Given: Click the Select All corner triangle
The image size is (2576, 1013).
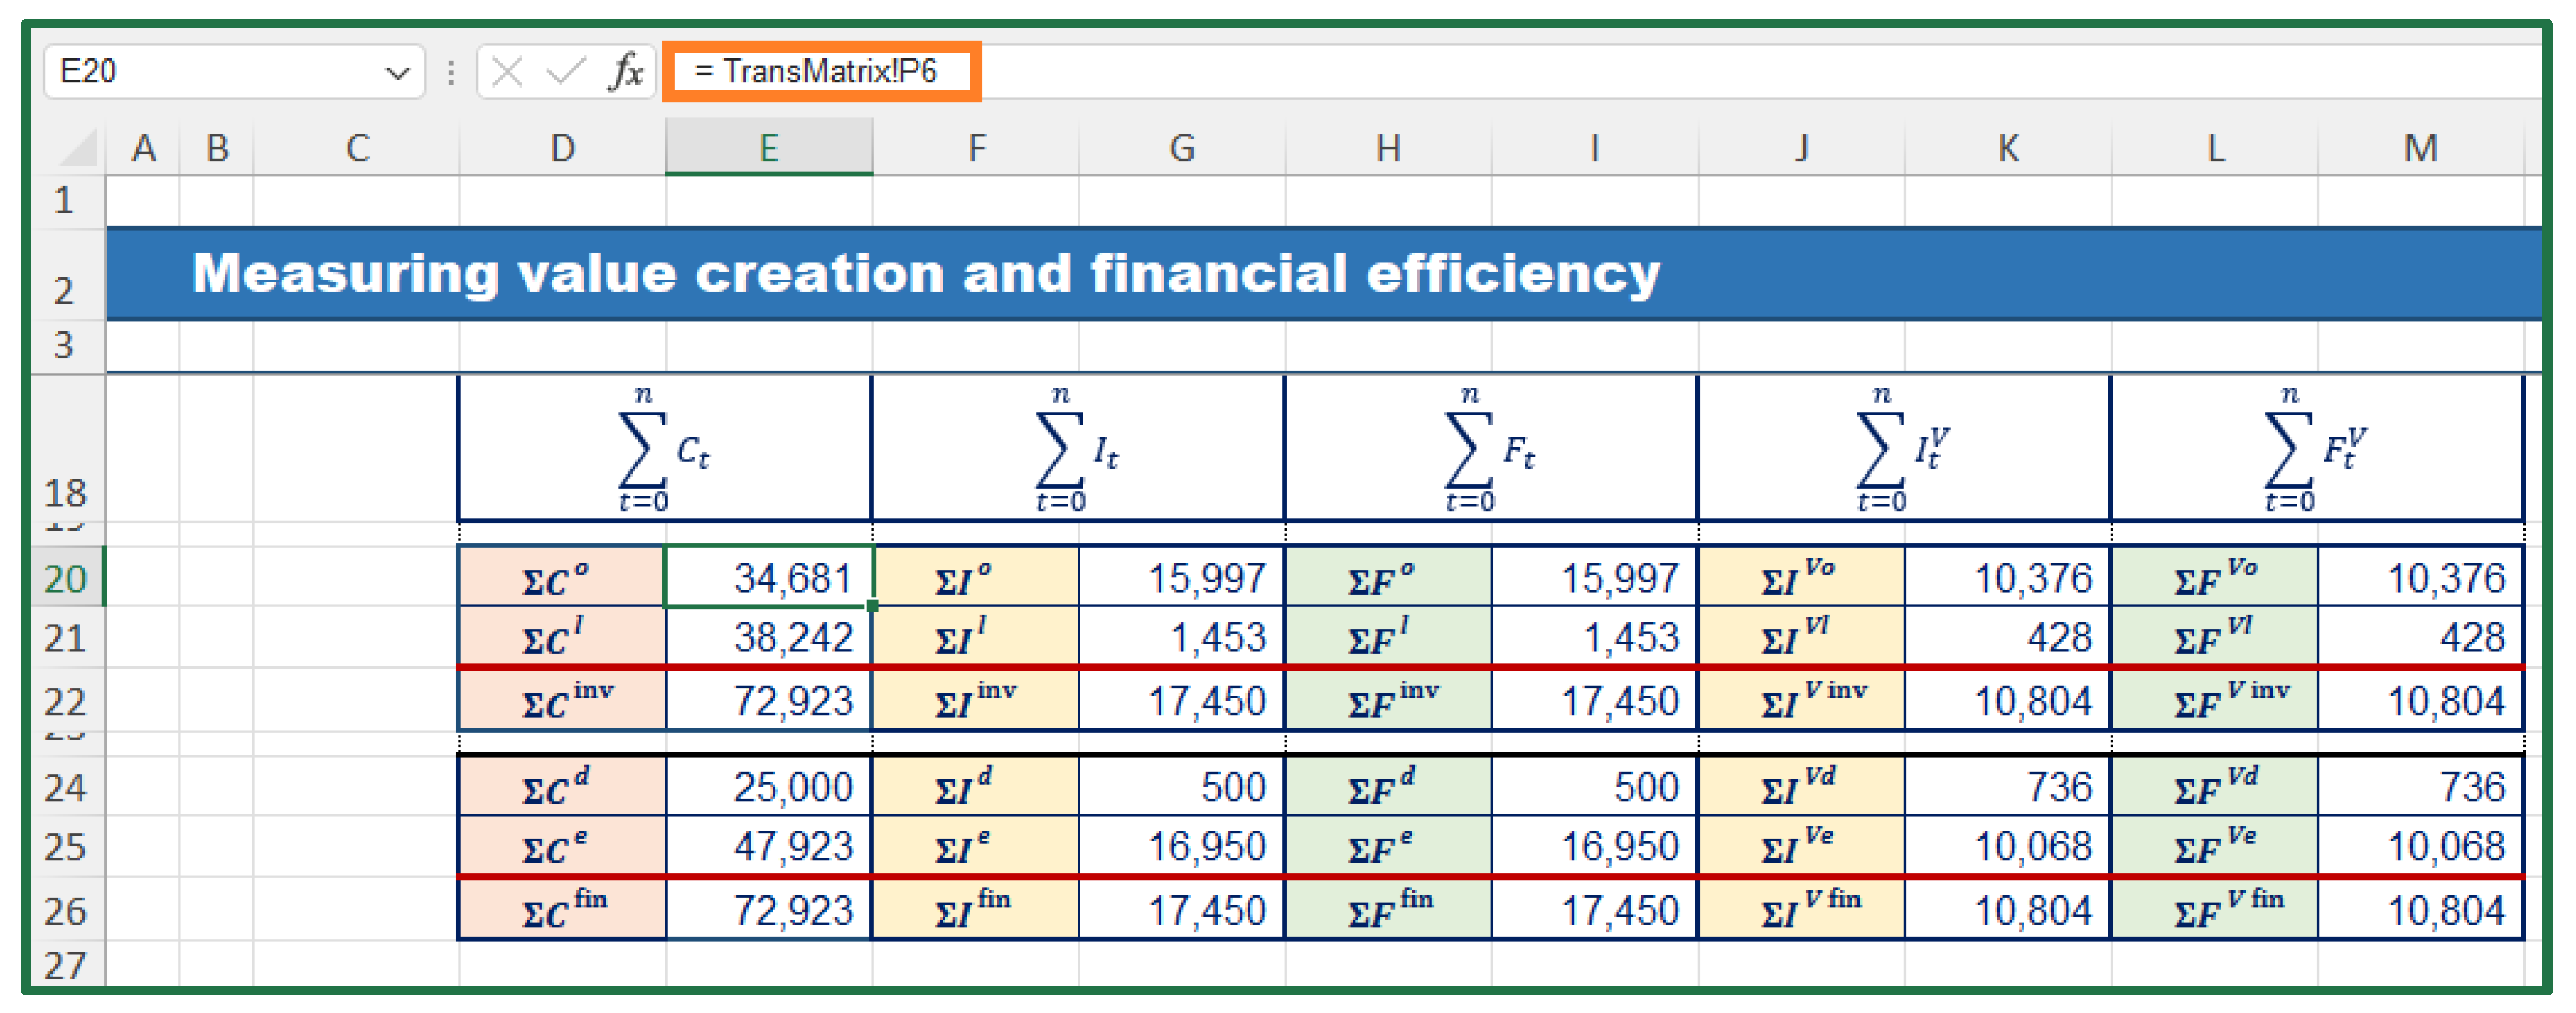Looking at the screenshot, I should point(80,149).
